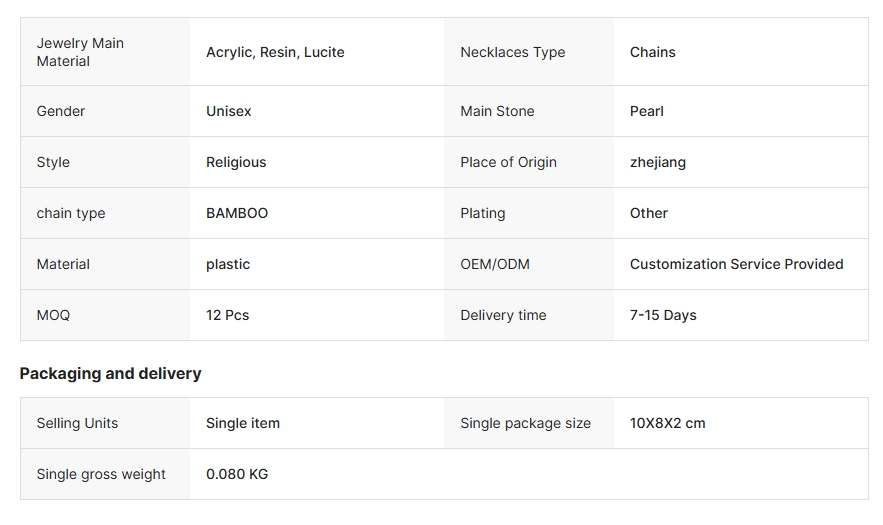
Task: Select the "Plating" attribute label
Action: [x=482, y=213]
